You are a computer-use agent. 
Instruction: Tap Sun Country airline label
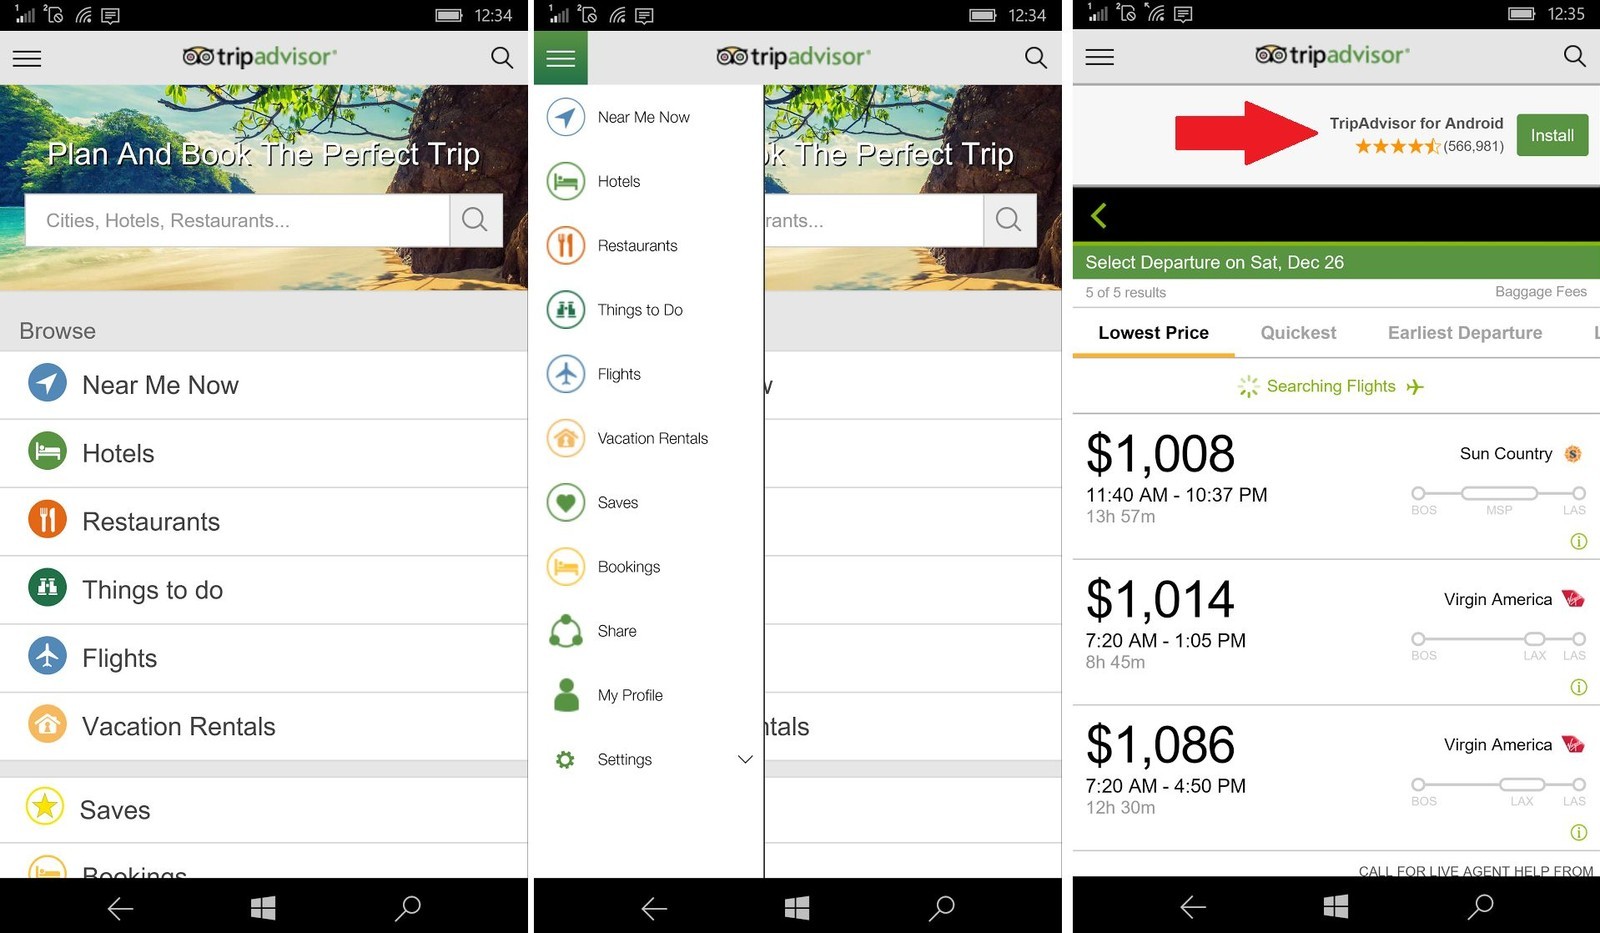coord(1506,454)
